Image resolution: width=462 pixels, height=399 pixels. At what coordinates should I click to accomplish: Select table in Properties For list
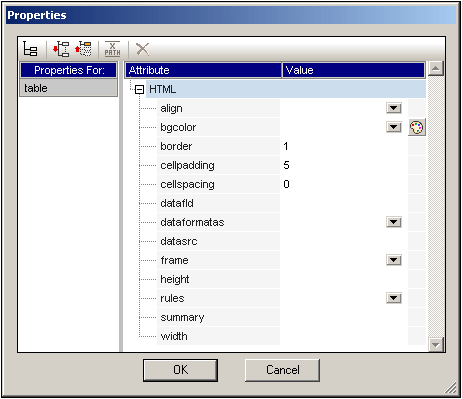(x=69, y=88)
